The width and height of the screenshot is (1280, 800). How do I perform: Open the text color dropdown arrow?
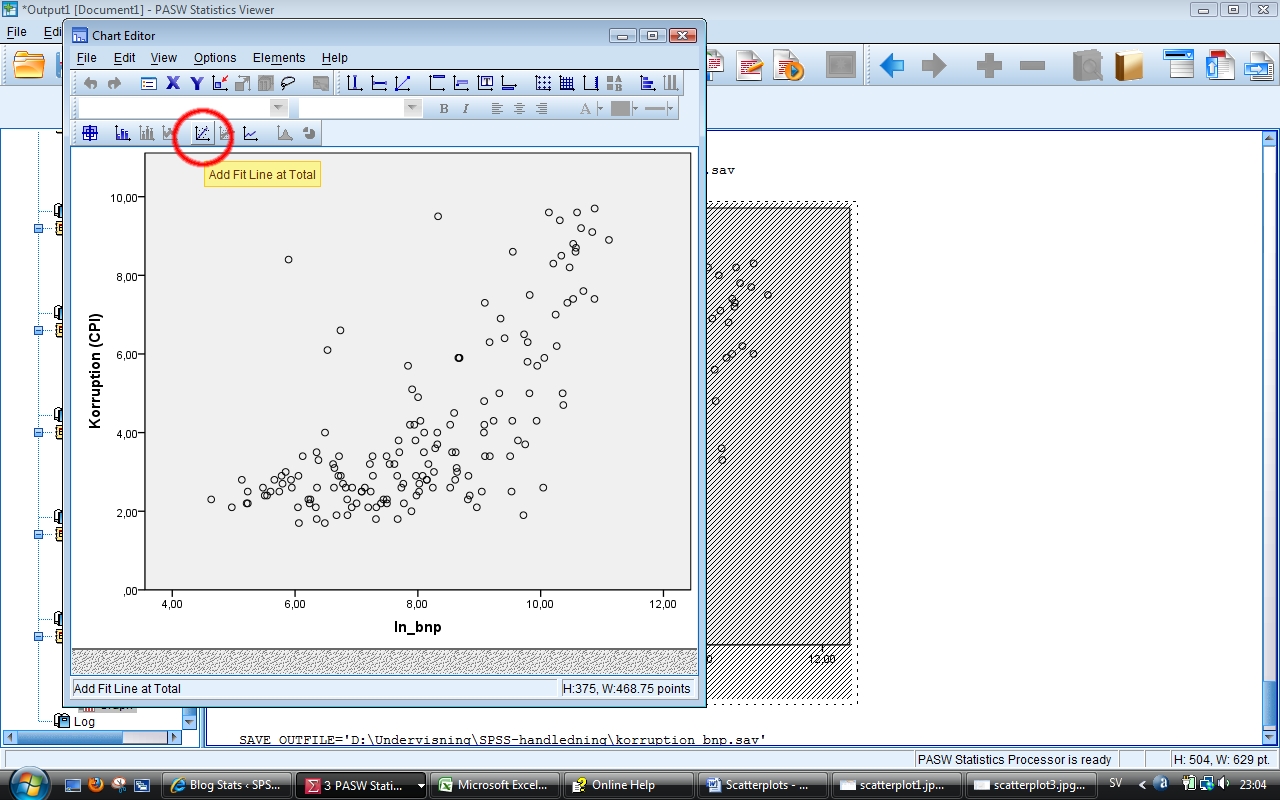tap(598, 108)
